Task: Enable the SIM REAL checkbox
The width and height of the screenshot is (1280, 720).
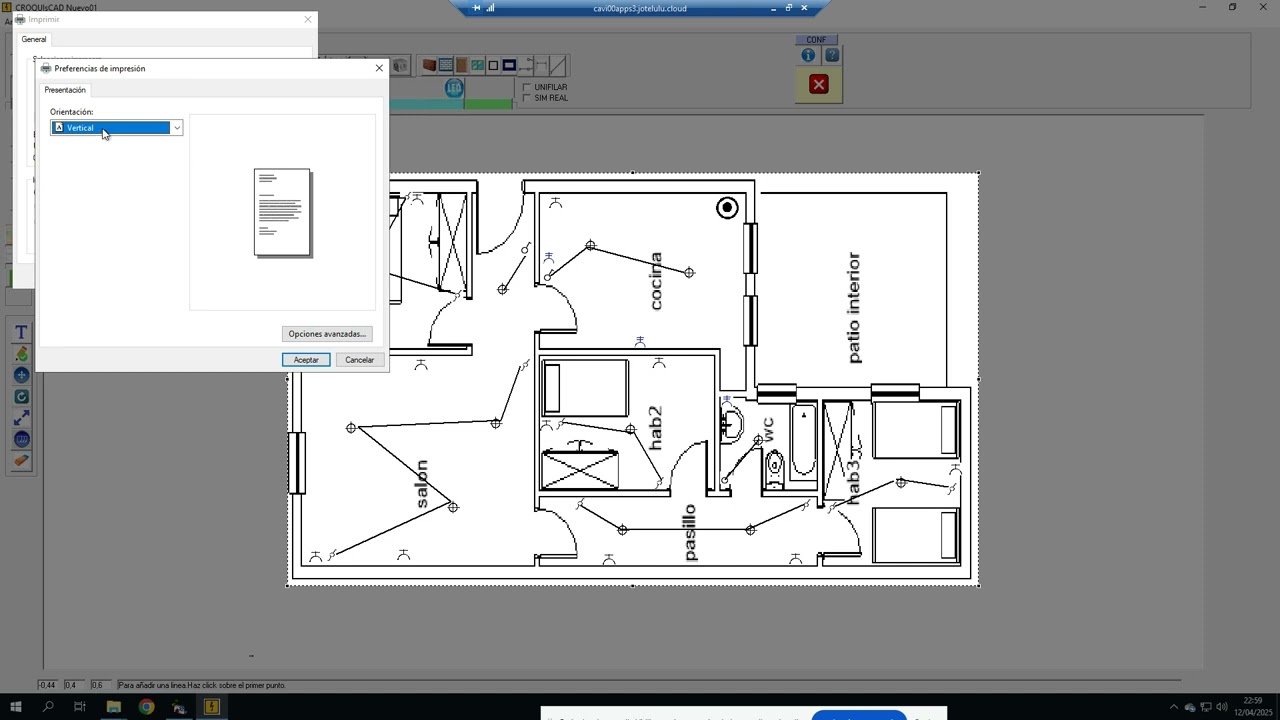Action: (x=527, y=98)
